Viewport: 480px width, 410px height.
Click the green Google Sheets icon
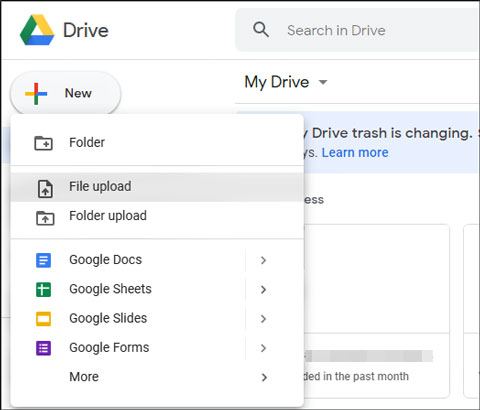pyautogui.click(x=44, y=289)
